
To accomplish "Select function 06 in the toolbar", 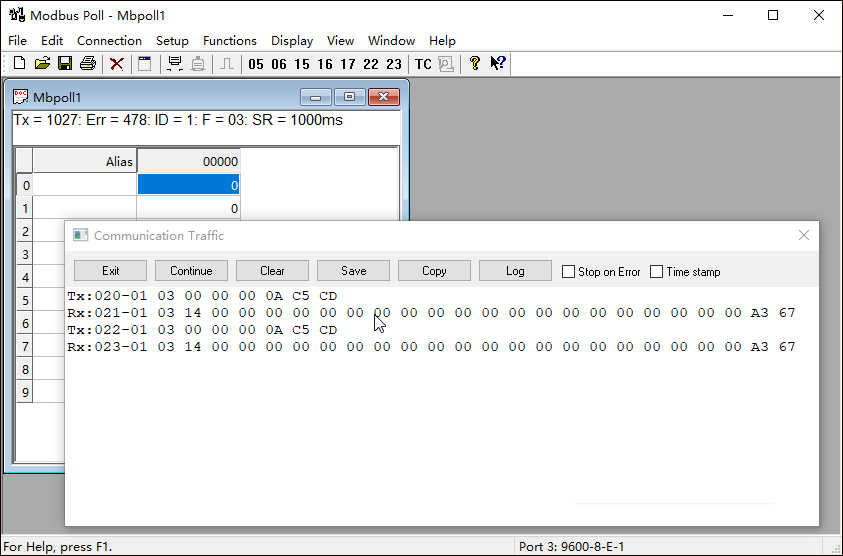I will click(279, 64).
